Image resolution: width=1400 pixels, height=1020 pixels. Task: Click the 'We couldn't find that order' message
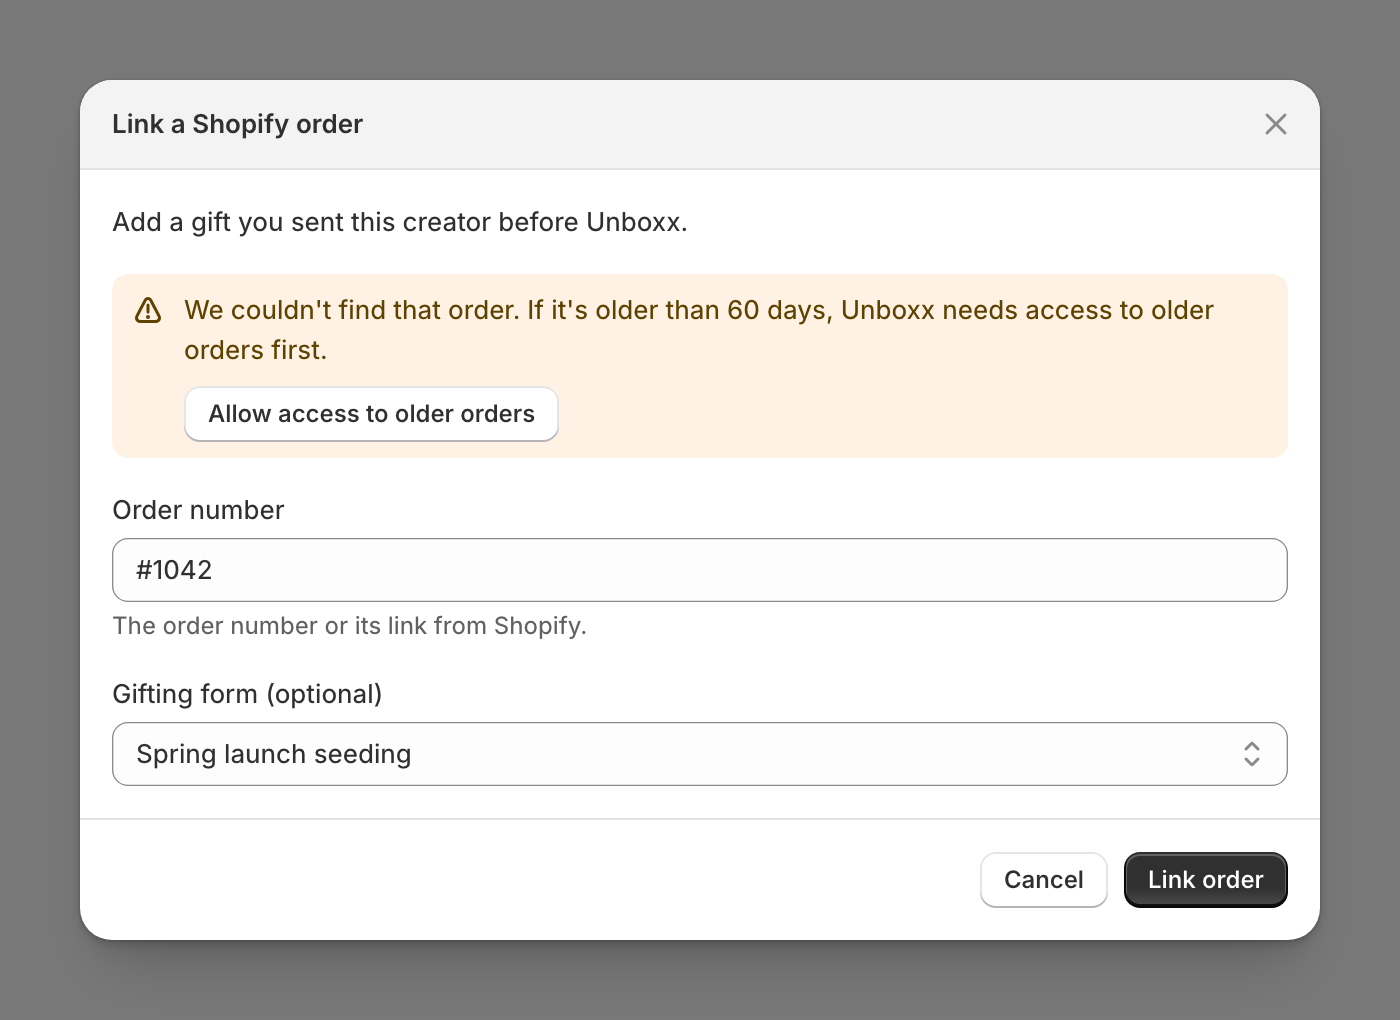point(698,330)
